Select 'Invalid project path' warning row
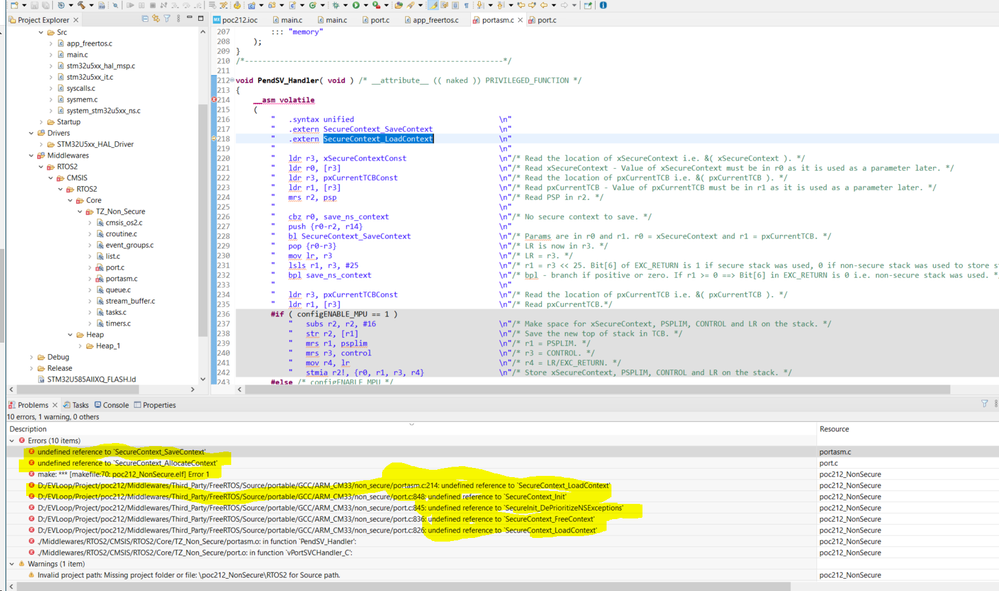This screenshot has width=999, height=591. click(188, 575)
